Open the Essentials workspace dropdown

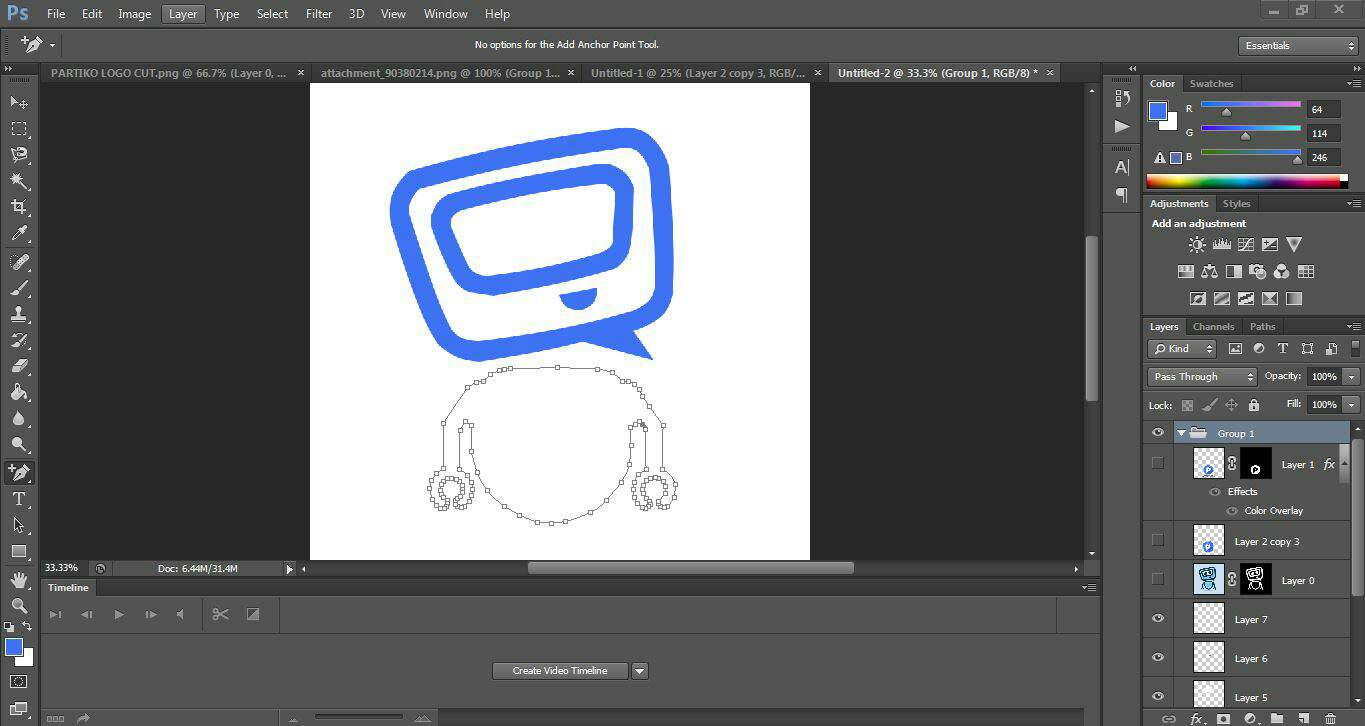pos(1298,46)
